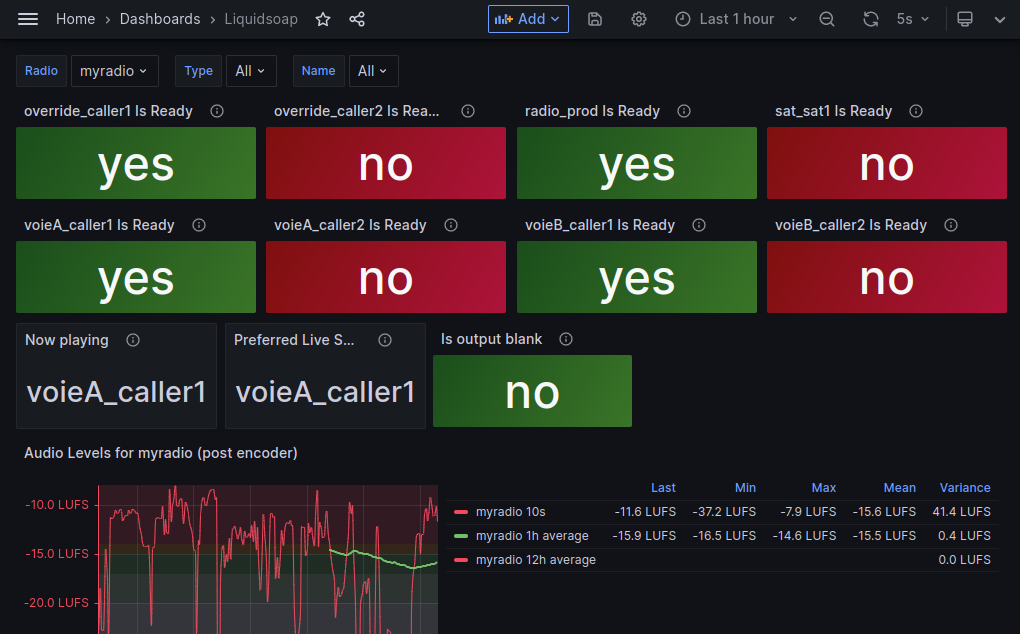Toggle myradio 1h average series in legend
The width and height of the screenshot is (1020, 634).
click(532, 536)
